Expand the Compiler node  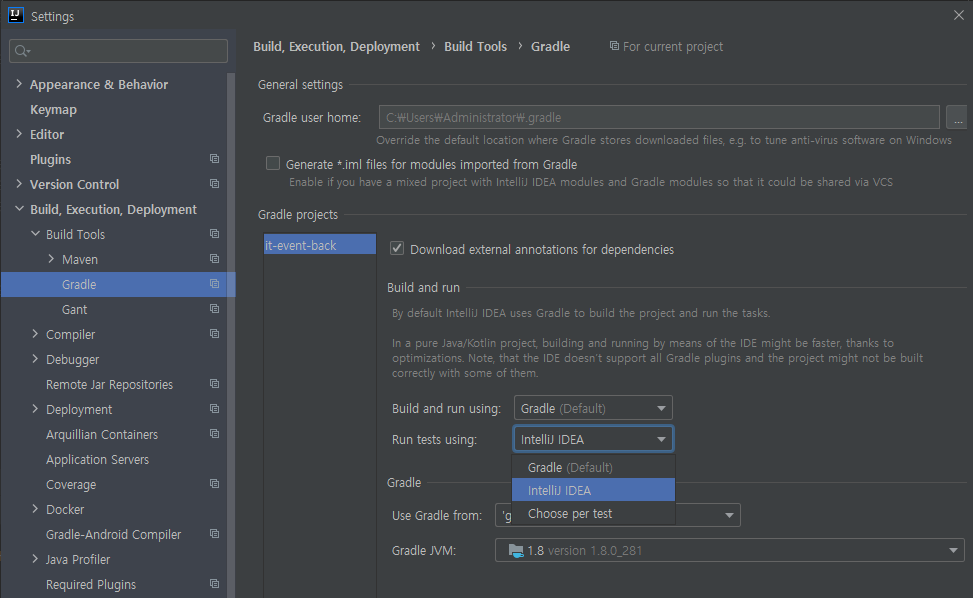35,334
